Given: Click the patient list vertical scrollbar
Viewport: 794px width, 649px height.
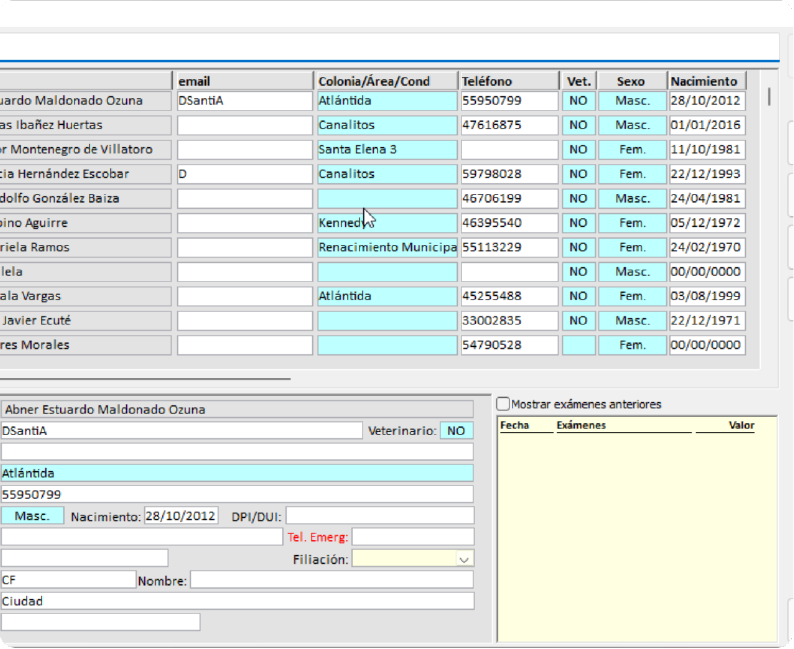Looking at the screenshot, I should [x=769, y=97].
